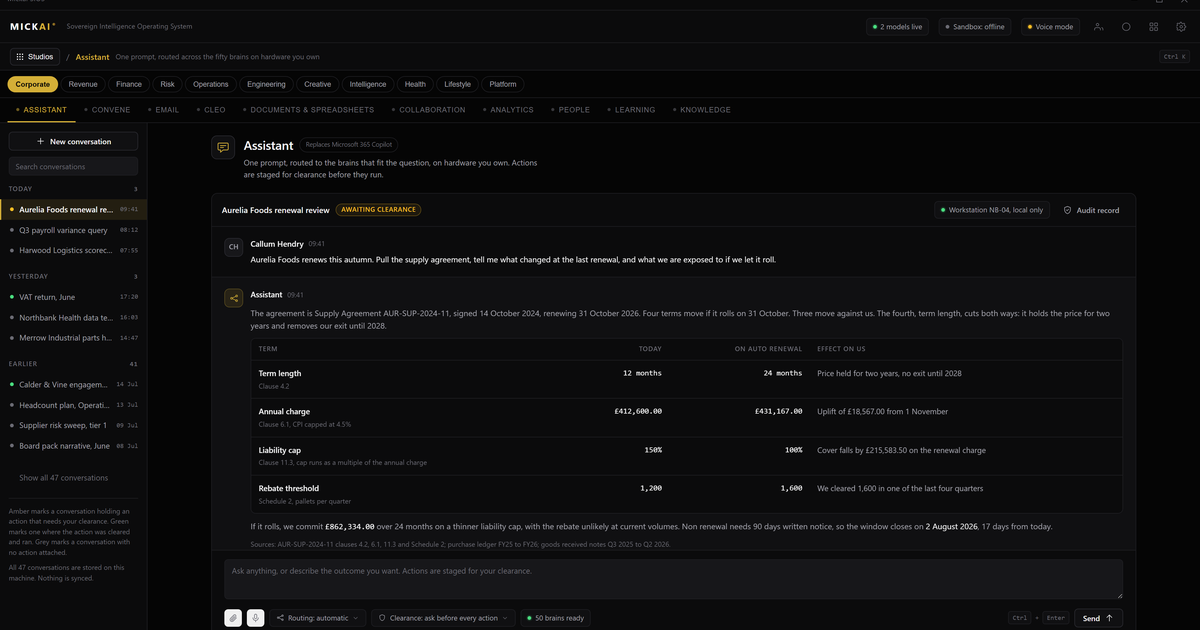This screenshot has width=1200, height=630.
Task: Click the Liability cap row label
Action: (280, 450)
